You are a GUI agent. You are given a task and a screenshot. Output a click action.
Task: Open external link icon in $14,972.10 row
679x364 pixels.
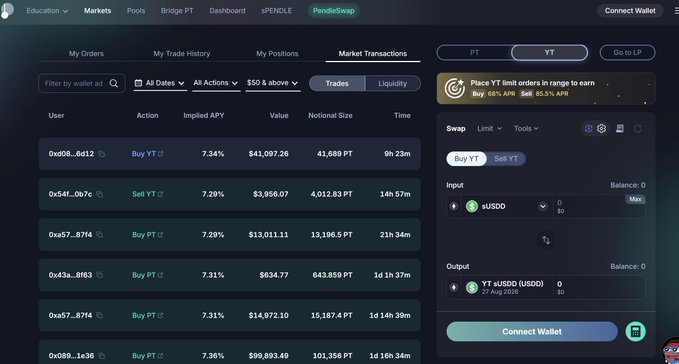(160, 316)
